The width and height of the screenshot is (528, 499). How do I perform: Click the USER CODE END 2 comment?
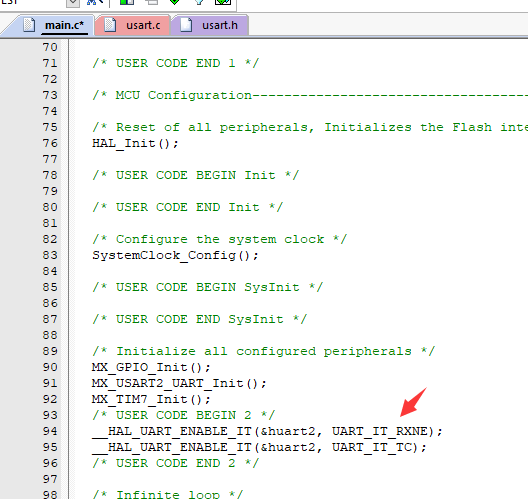click(x=175, y=463)
